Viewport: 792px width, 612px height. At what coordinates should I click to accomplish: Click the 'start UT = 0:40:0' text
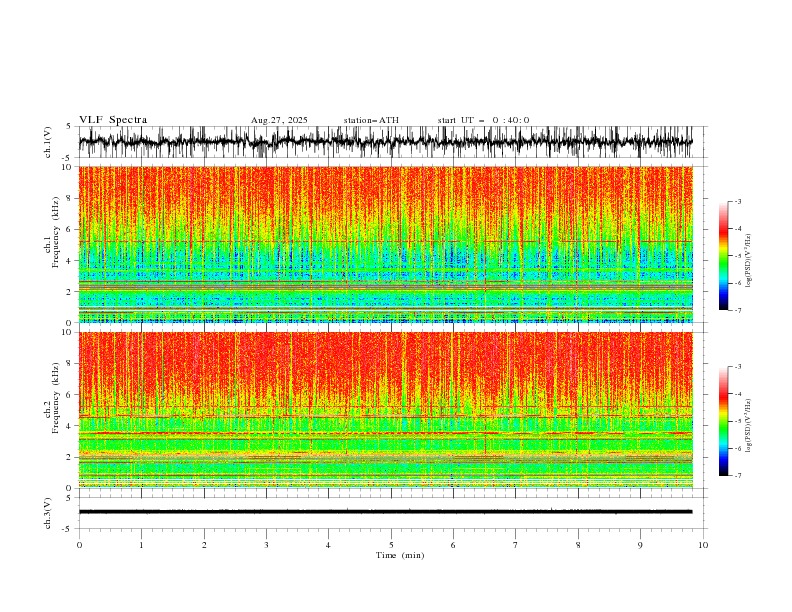point(483,120)
